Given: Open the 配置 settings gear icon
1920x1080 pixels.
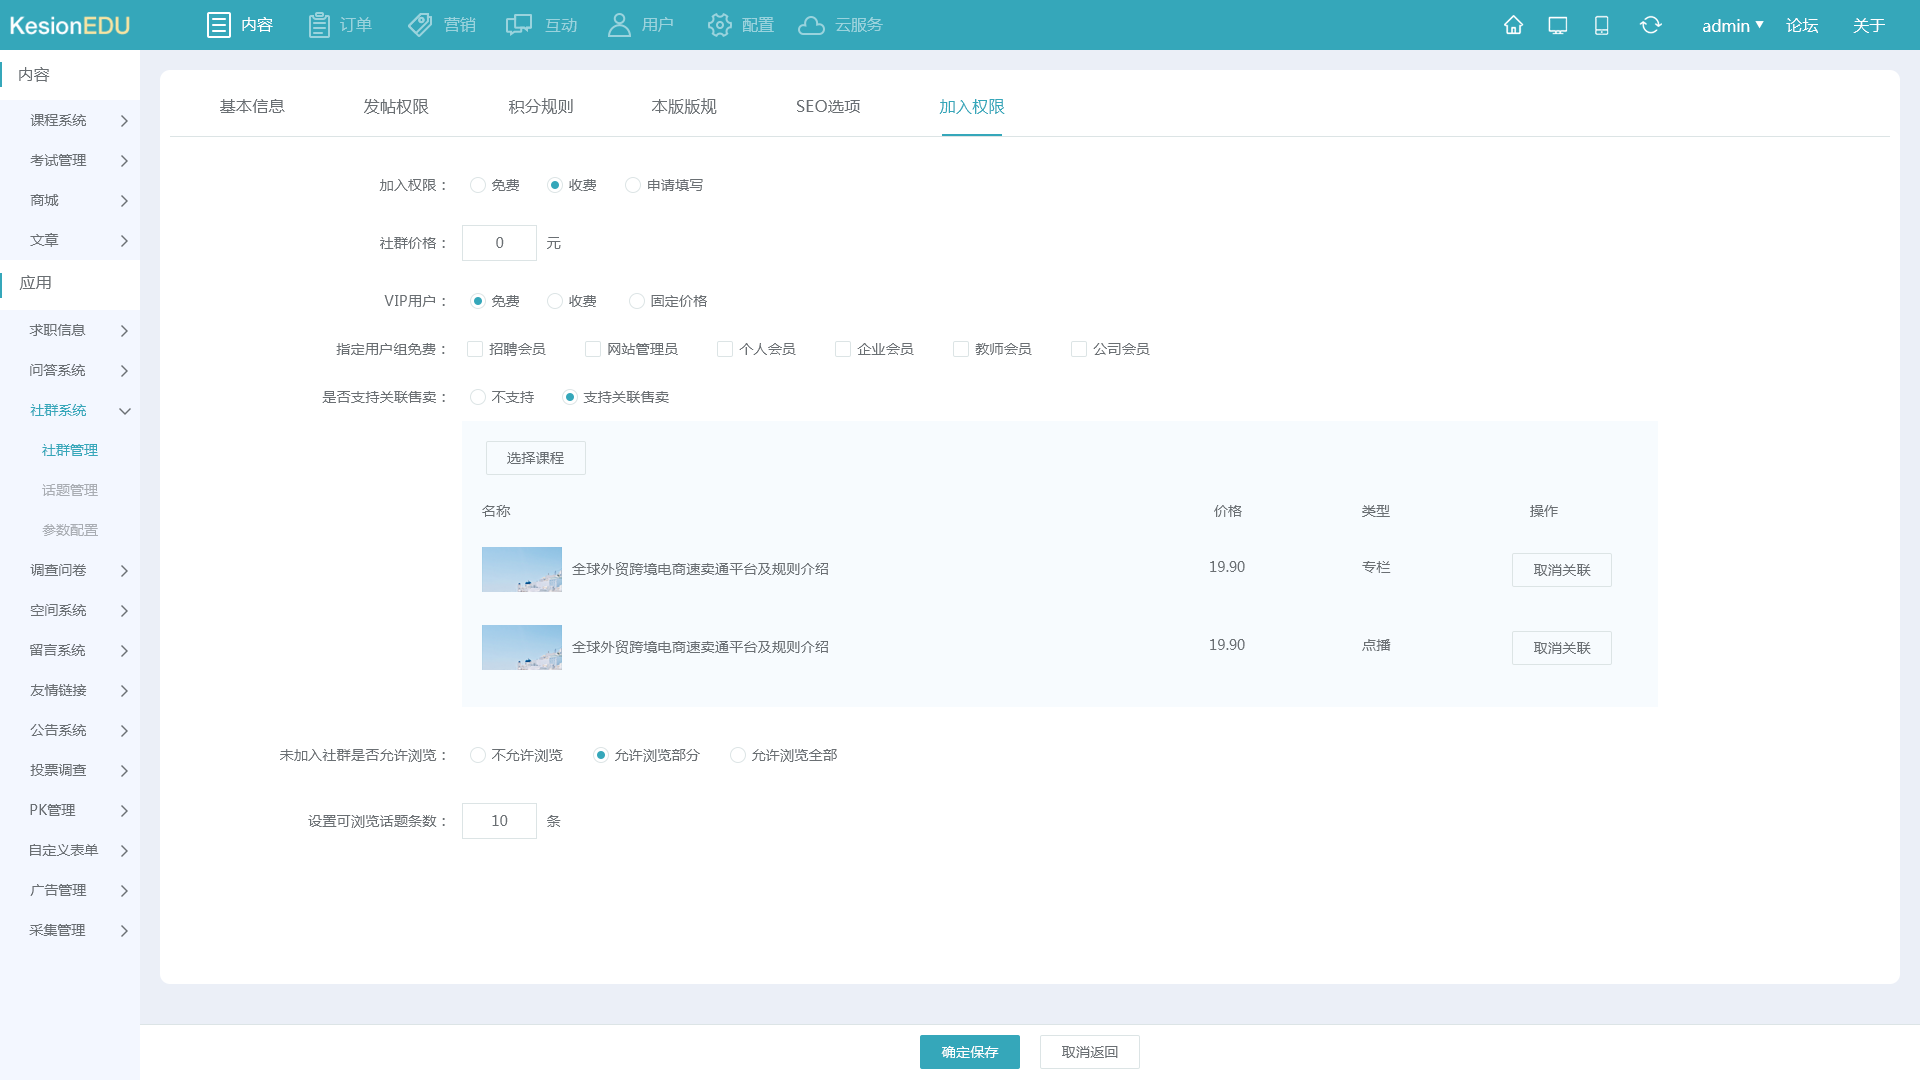Looking at the screenshot, I should click(x=719, y=25).
